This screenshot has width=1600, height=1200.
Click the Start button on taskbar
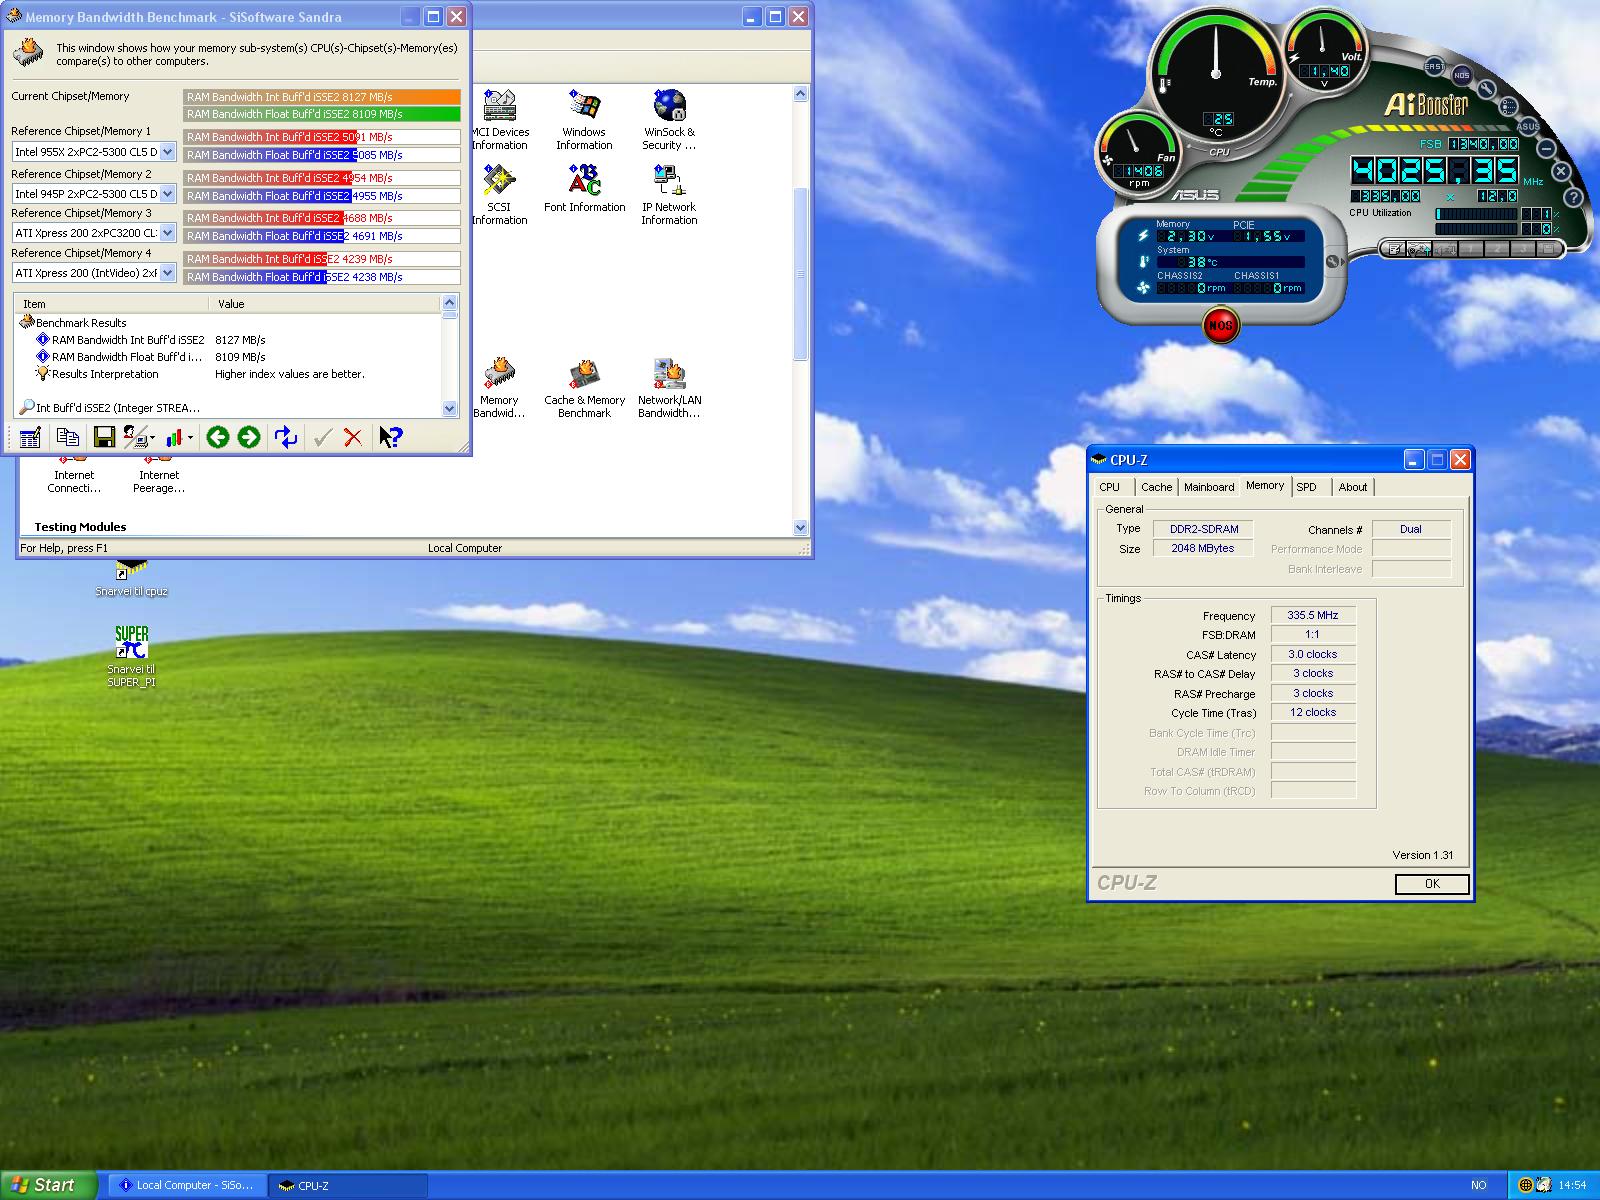[x=48, y=1185]
